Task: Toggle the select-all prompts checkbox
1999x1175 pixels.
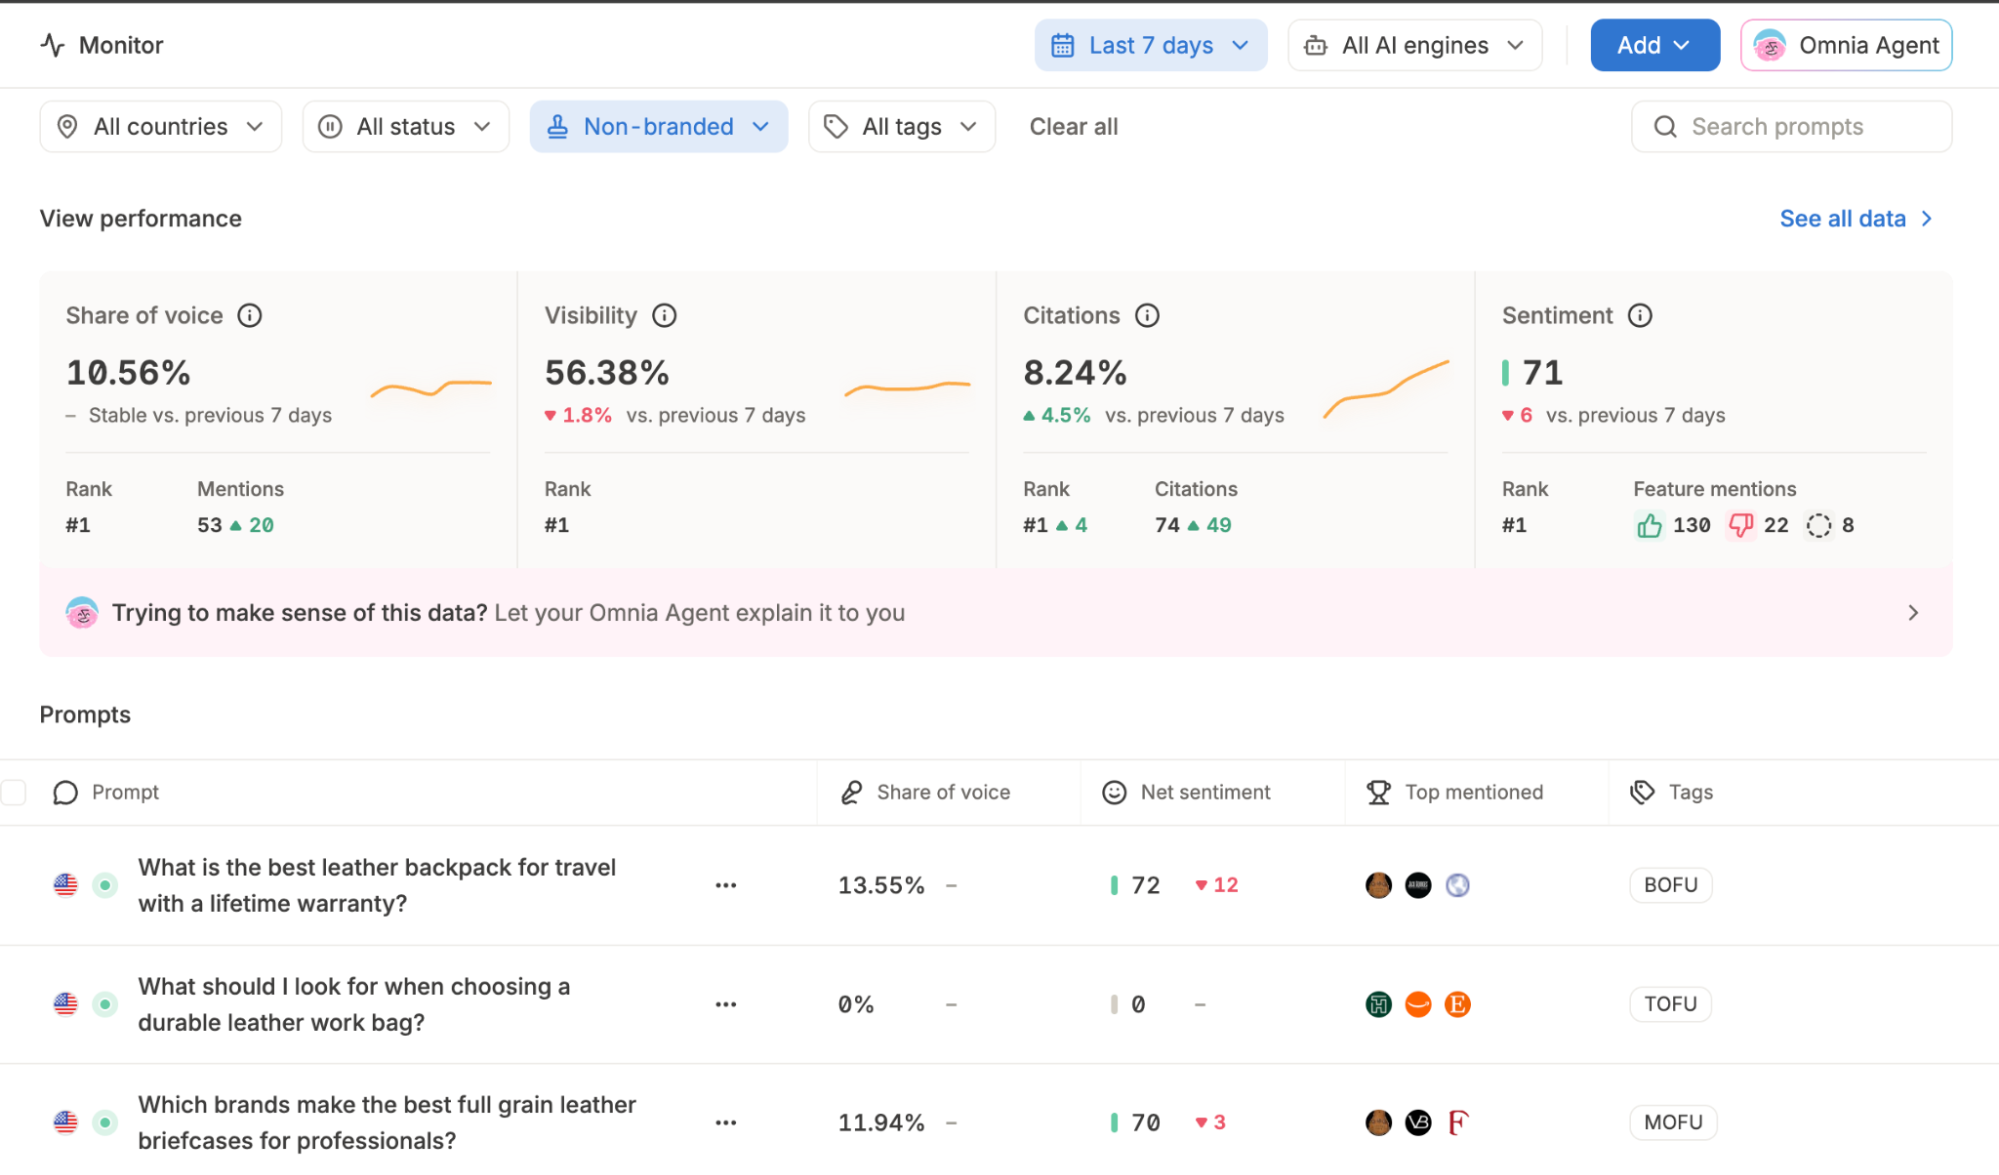Action: 13,792
